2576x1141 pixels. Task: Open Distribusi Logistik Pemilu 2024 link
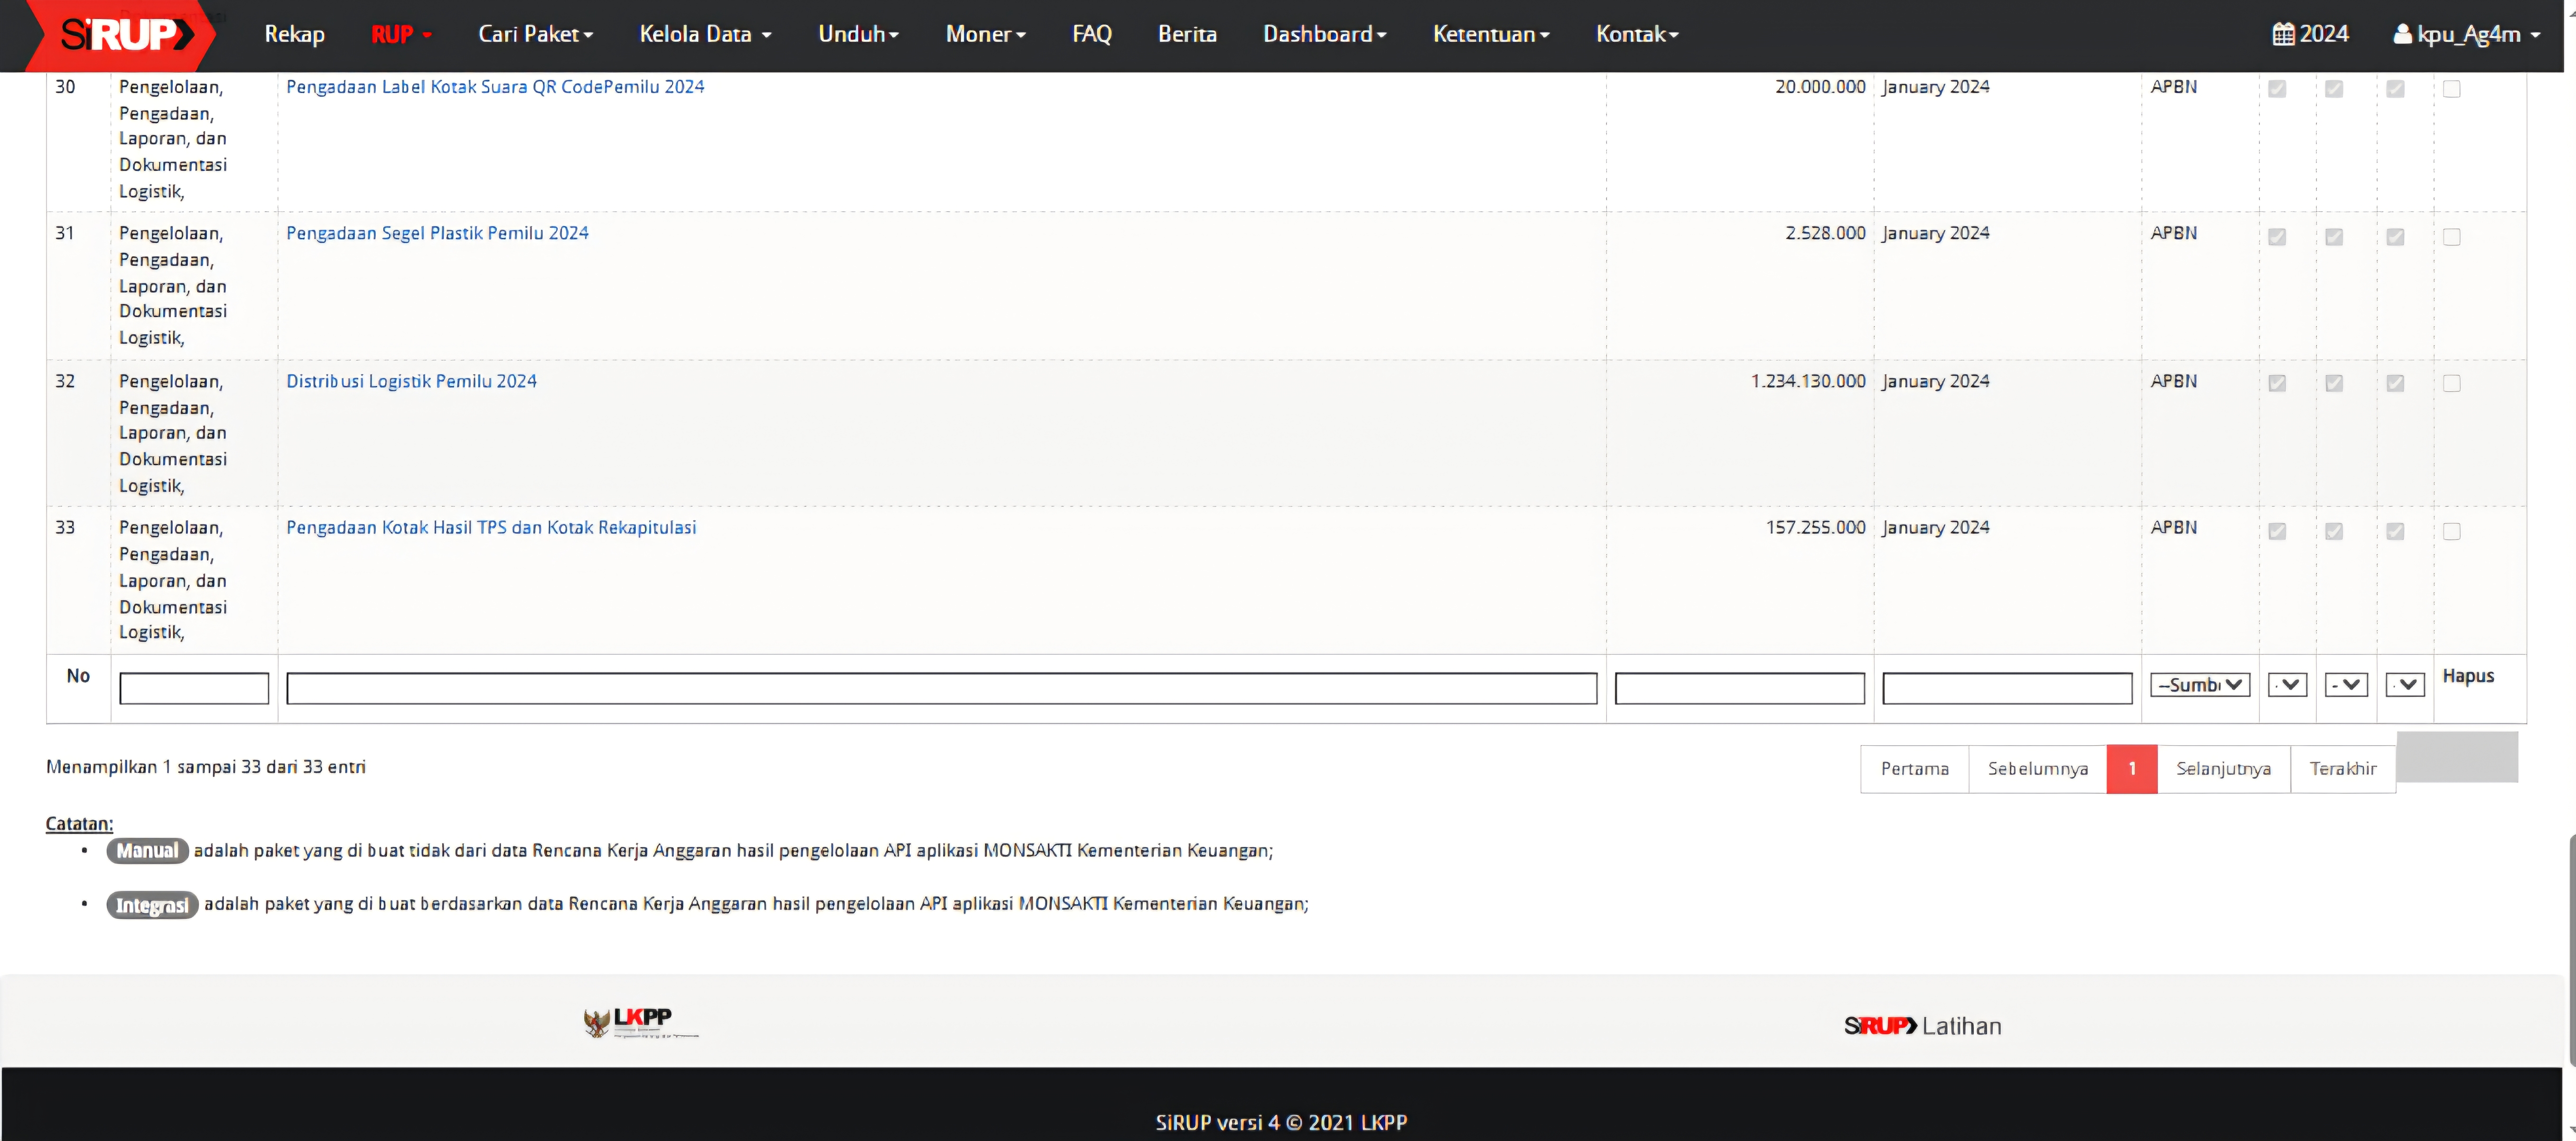coord(411,381)
